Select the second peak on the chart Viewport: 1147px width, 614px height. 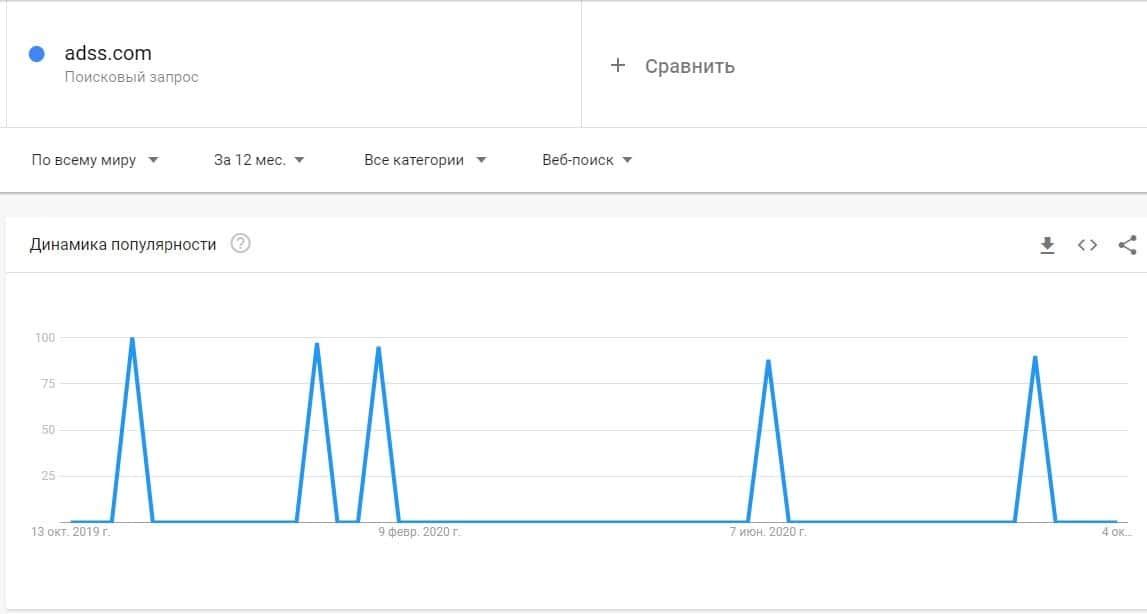point(317,345)
